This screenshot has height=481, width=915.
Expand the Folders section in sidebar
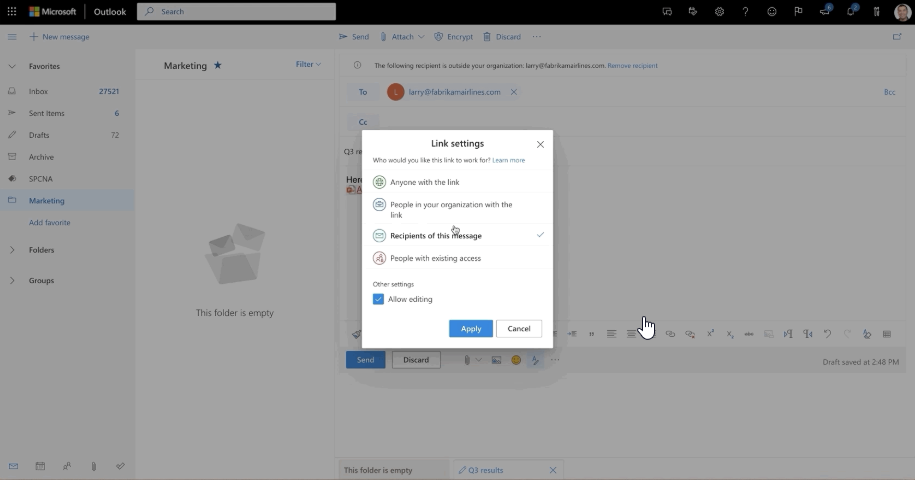tap(41, 250)
